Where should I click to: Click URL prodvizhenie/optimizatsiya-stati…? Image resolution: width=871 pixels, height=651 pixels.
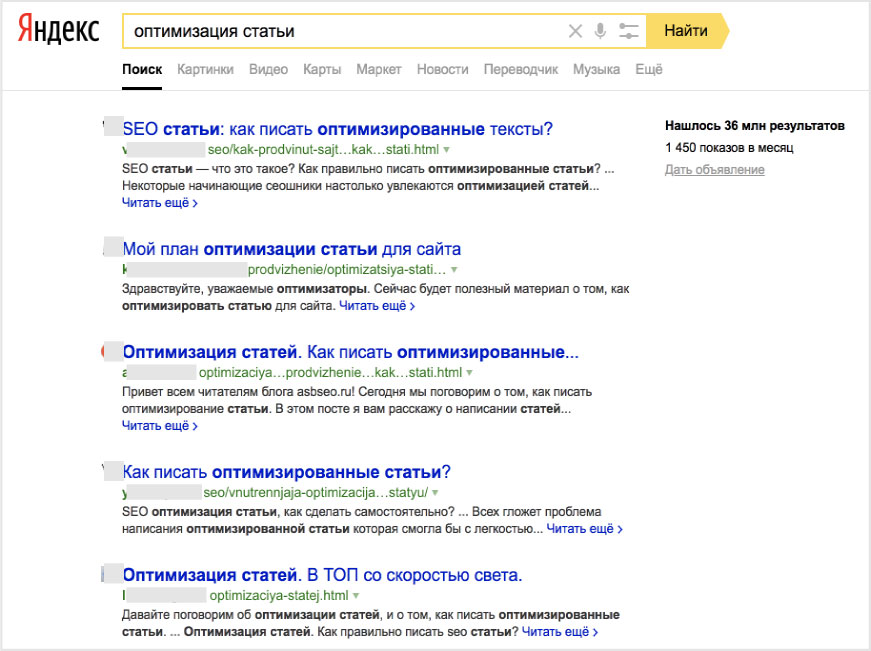pos(347,269)
